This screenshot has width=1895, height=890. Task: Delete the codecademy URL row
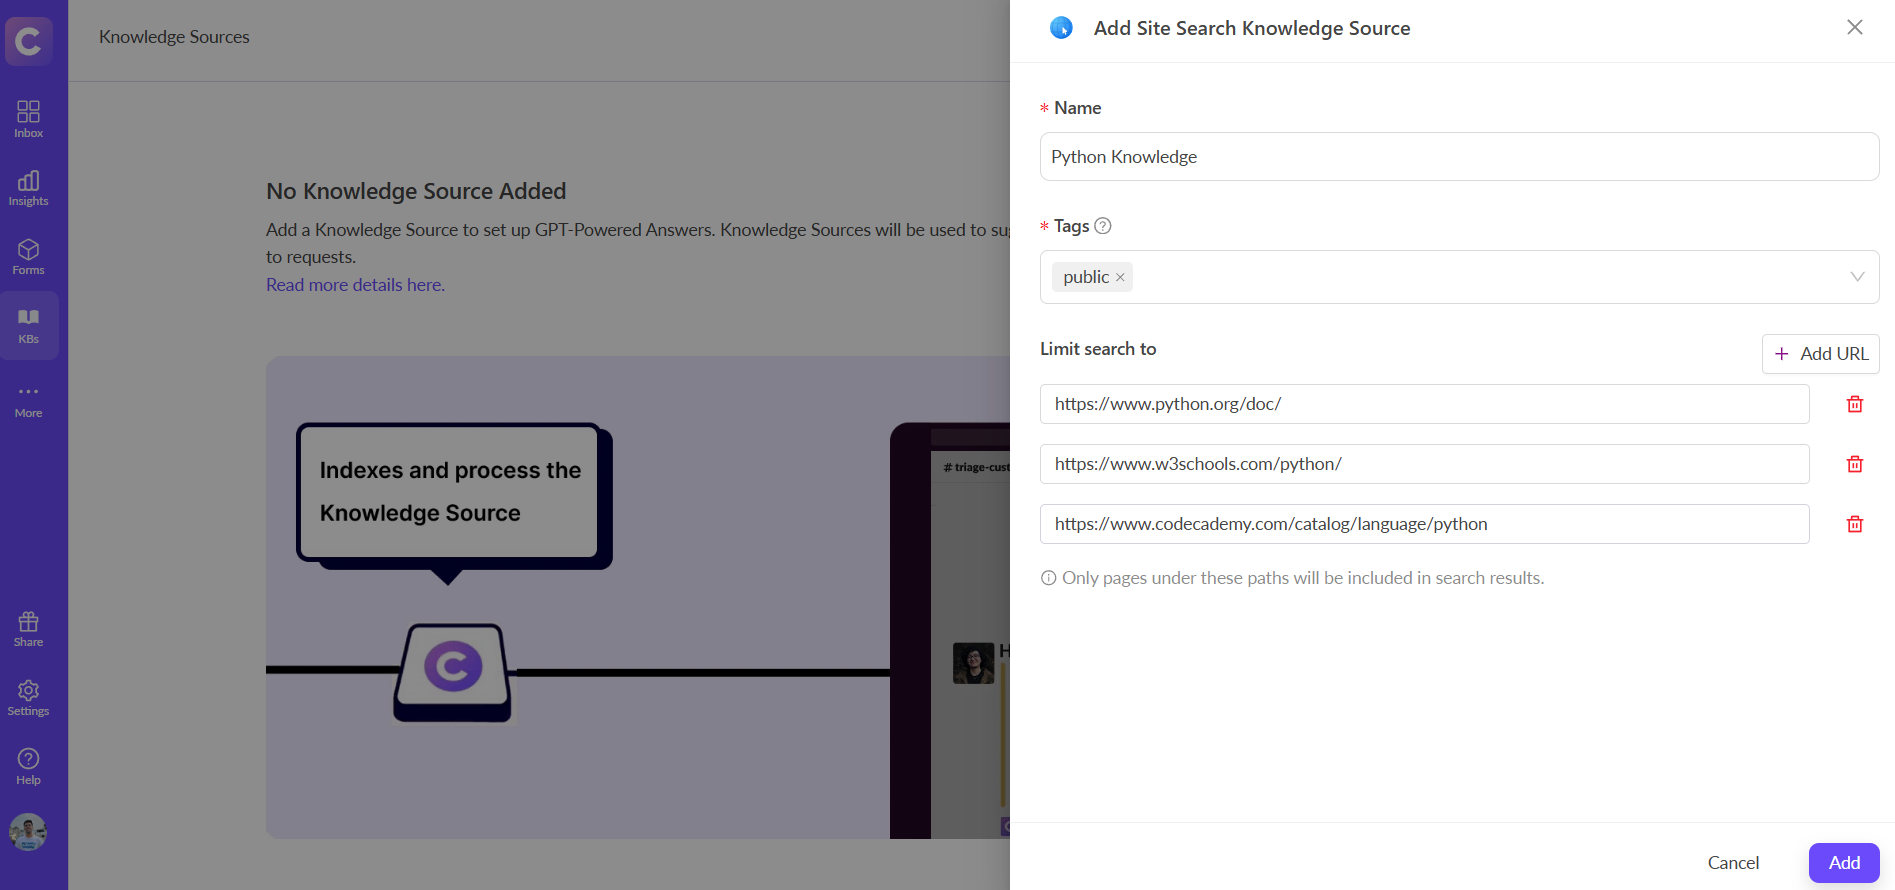click(x=1854, y=524)
